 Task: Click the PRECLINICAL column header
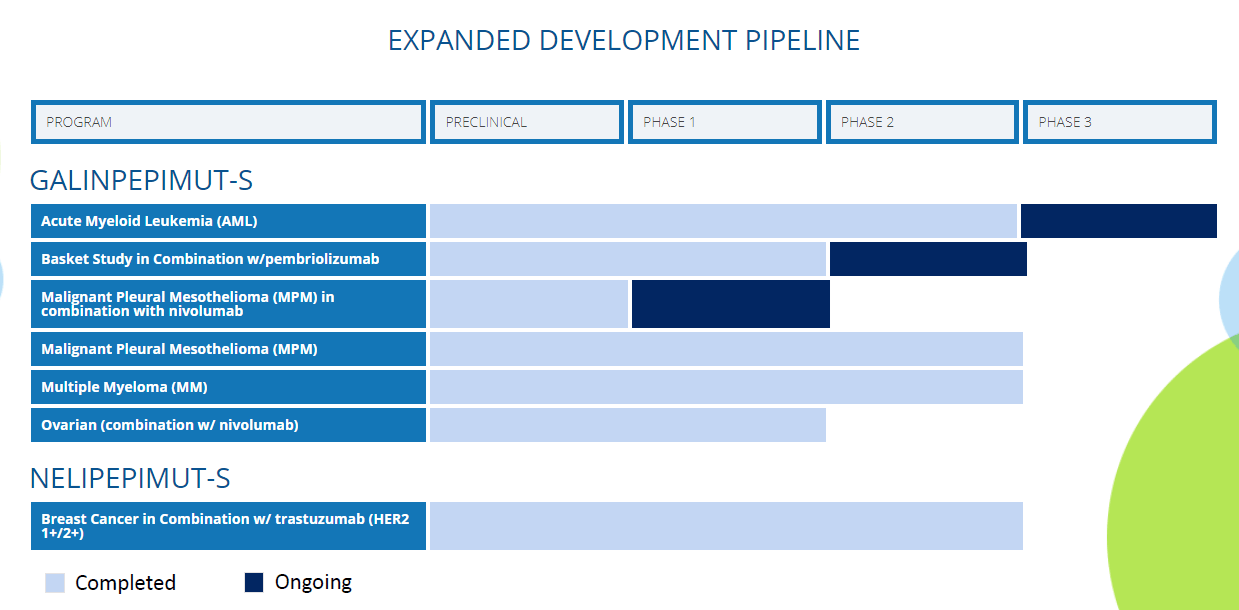click(x=526, y=122)
